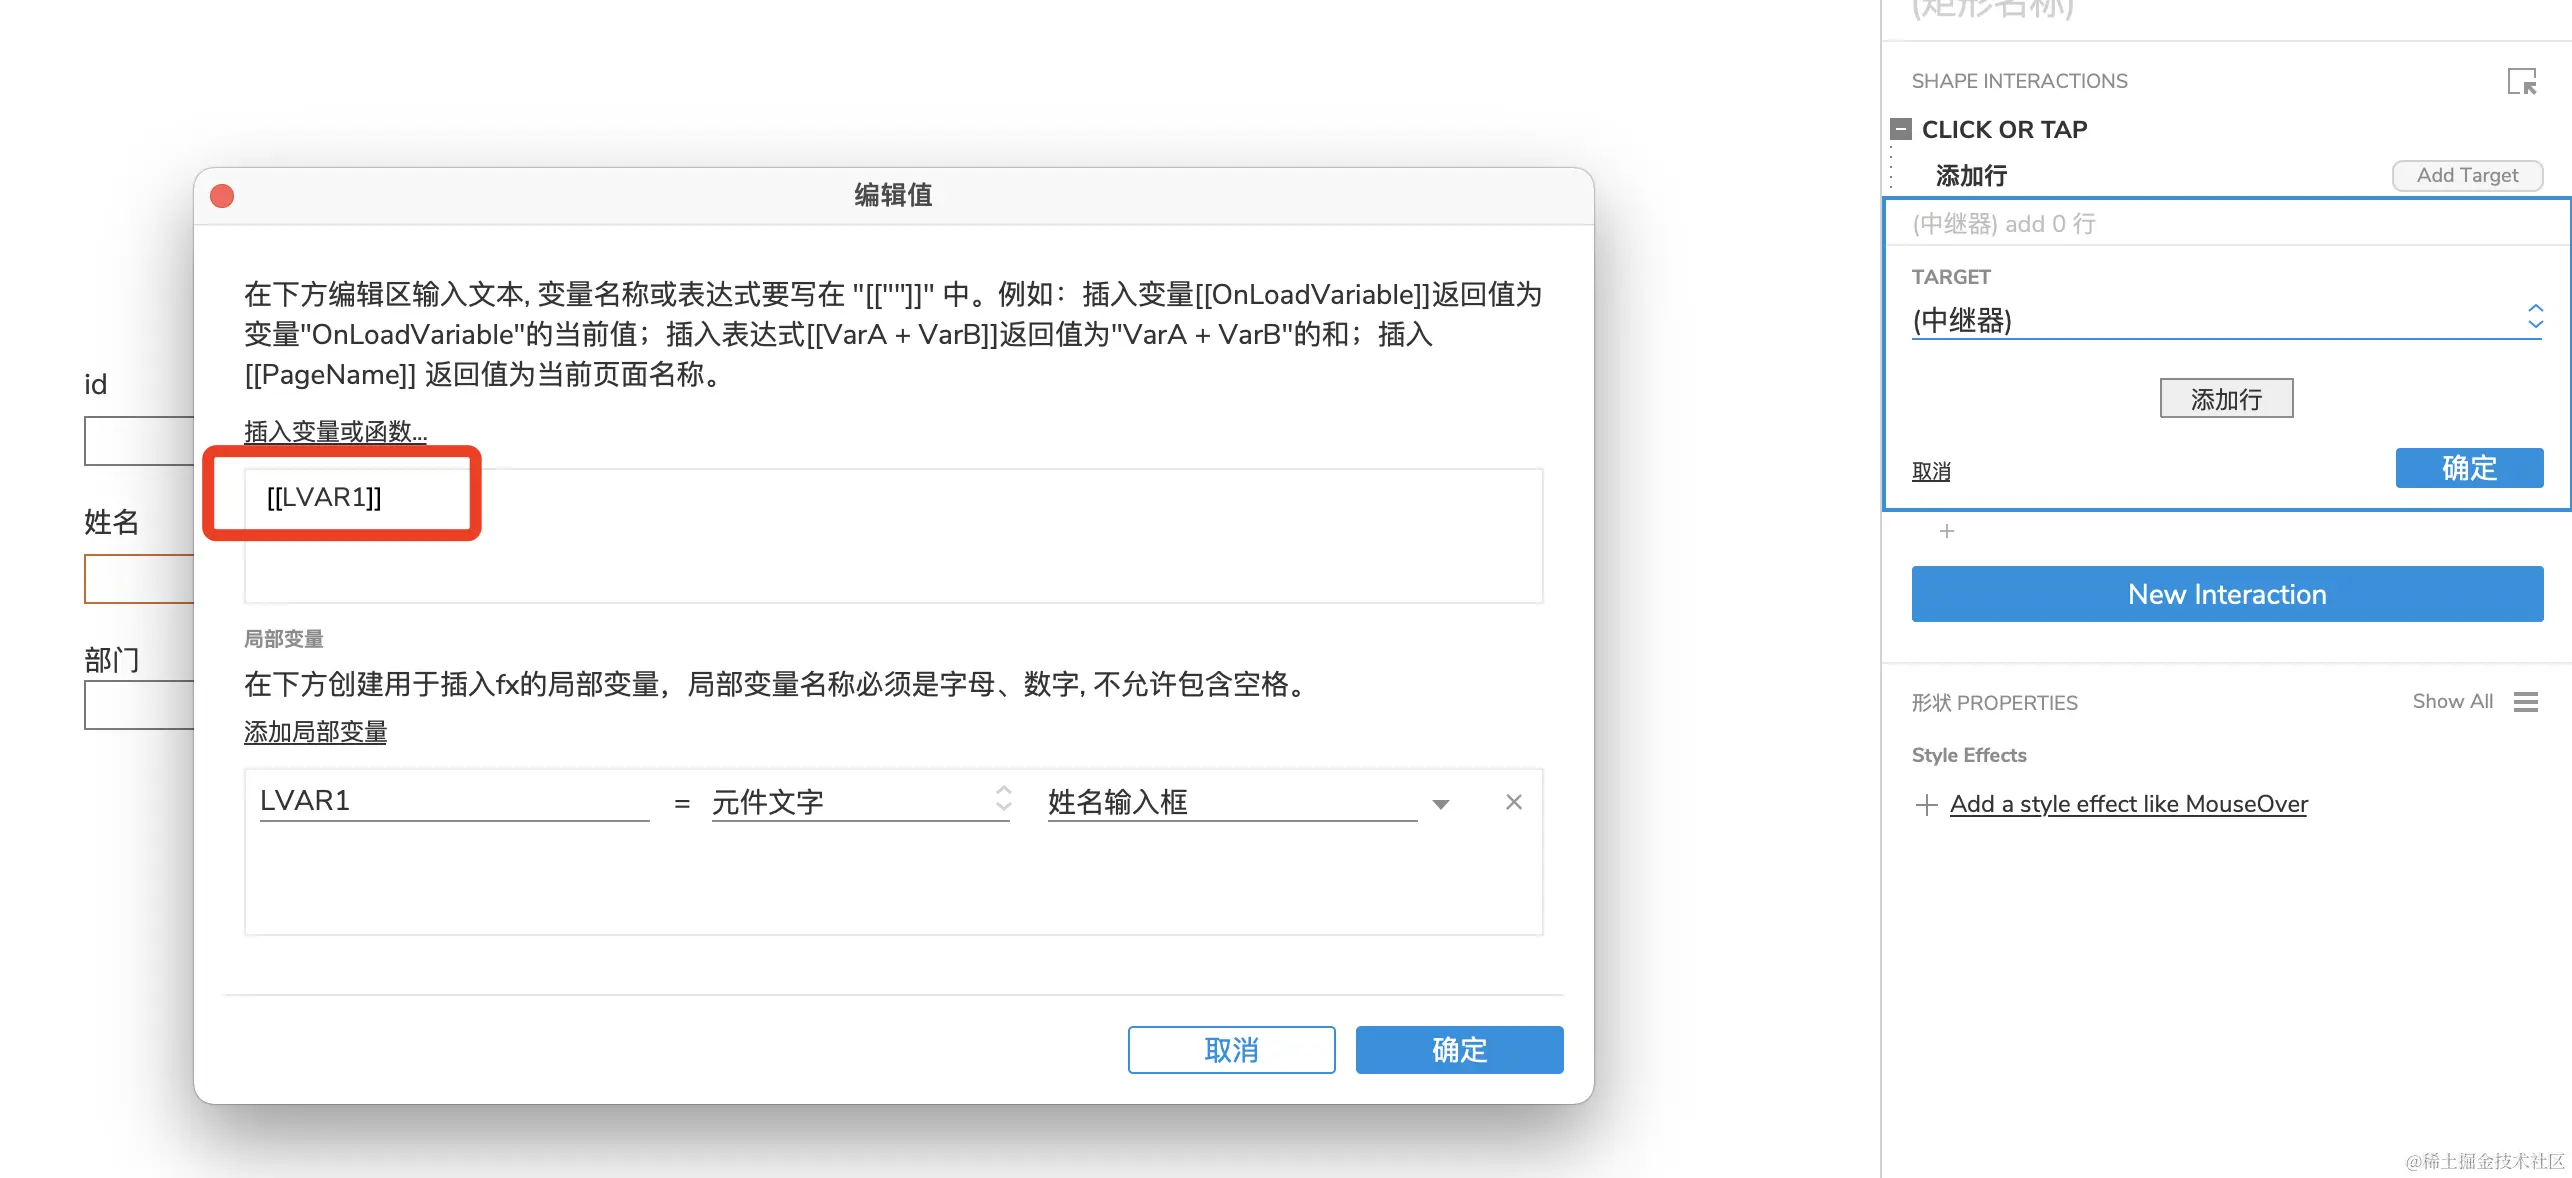Collapse the CLICK OR TAP event
Image resolution: width=2572 pixels, height=1178 pixels.
click(x=1901, y=129)
